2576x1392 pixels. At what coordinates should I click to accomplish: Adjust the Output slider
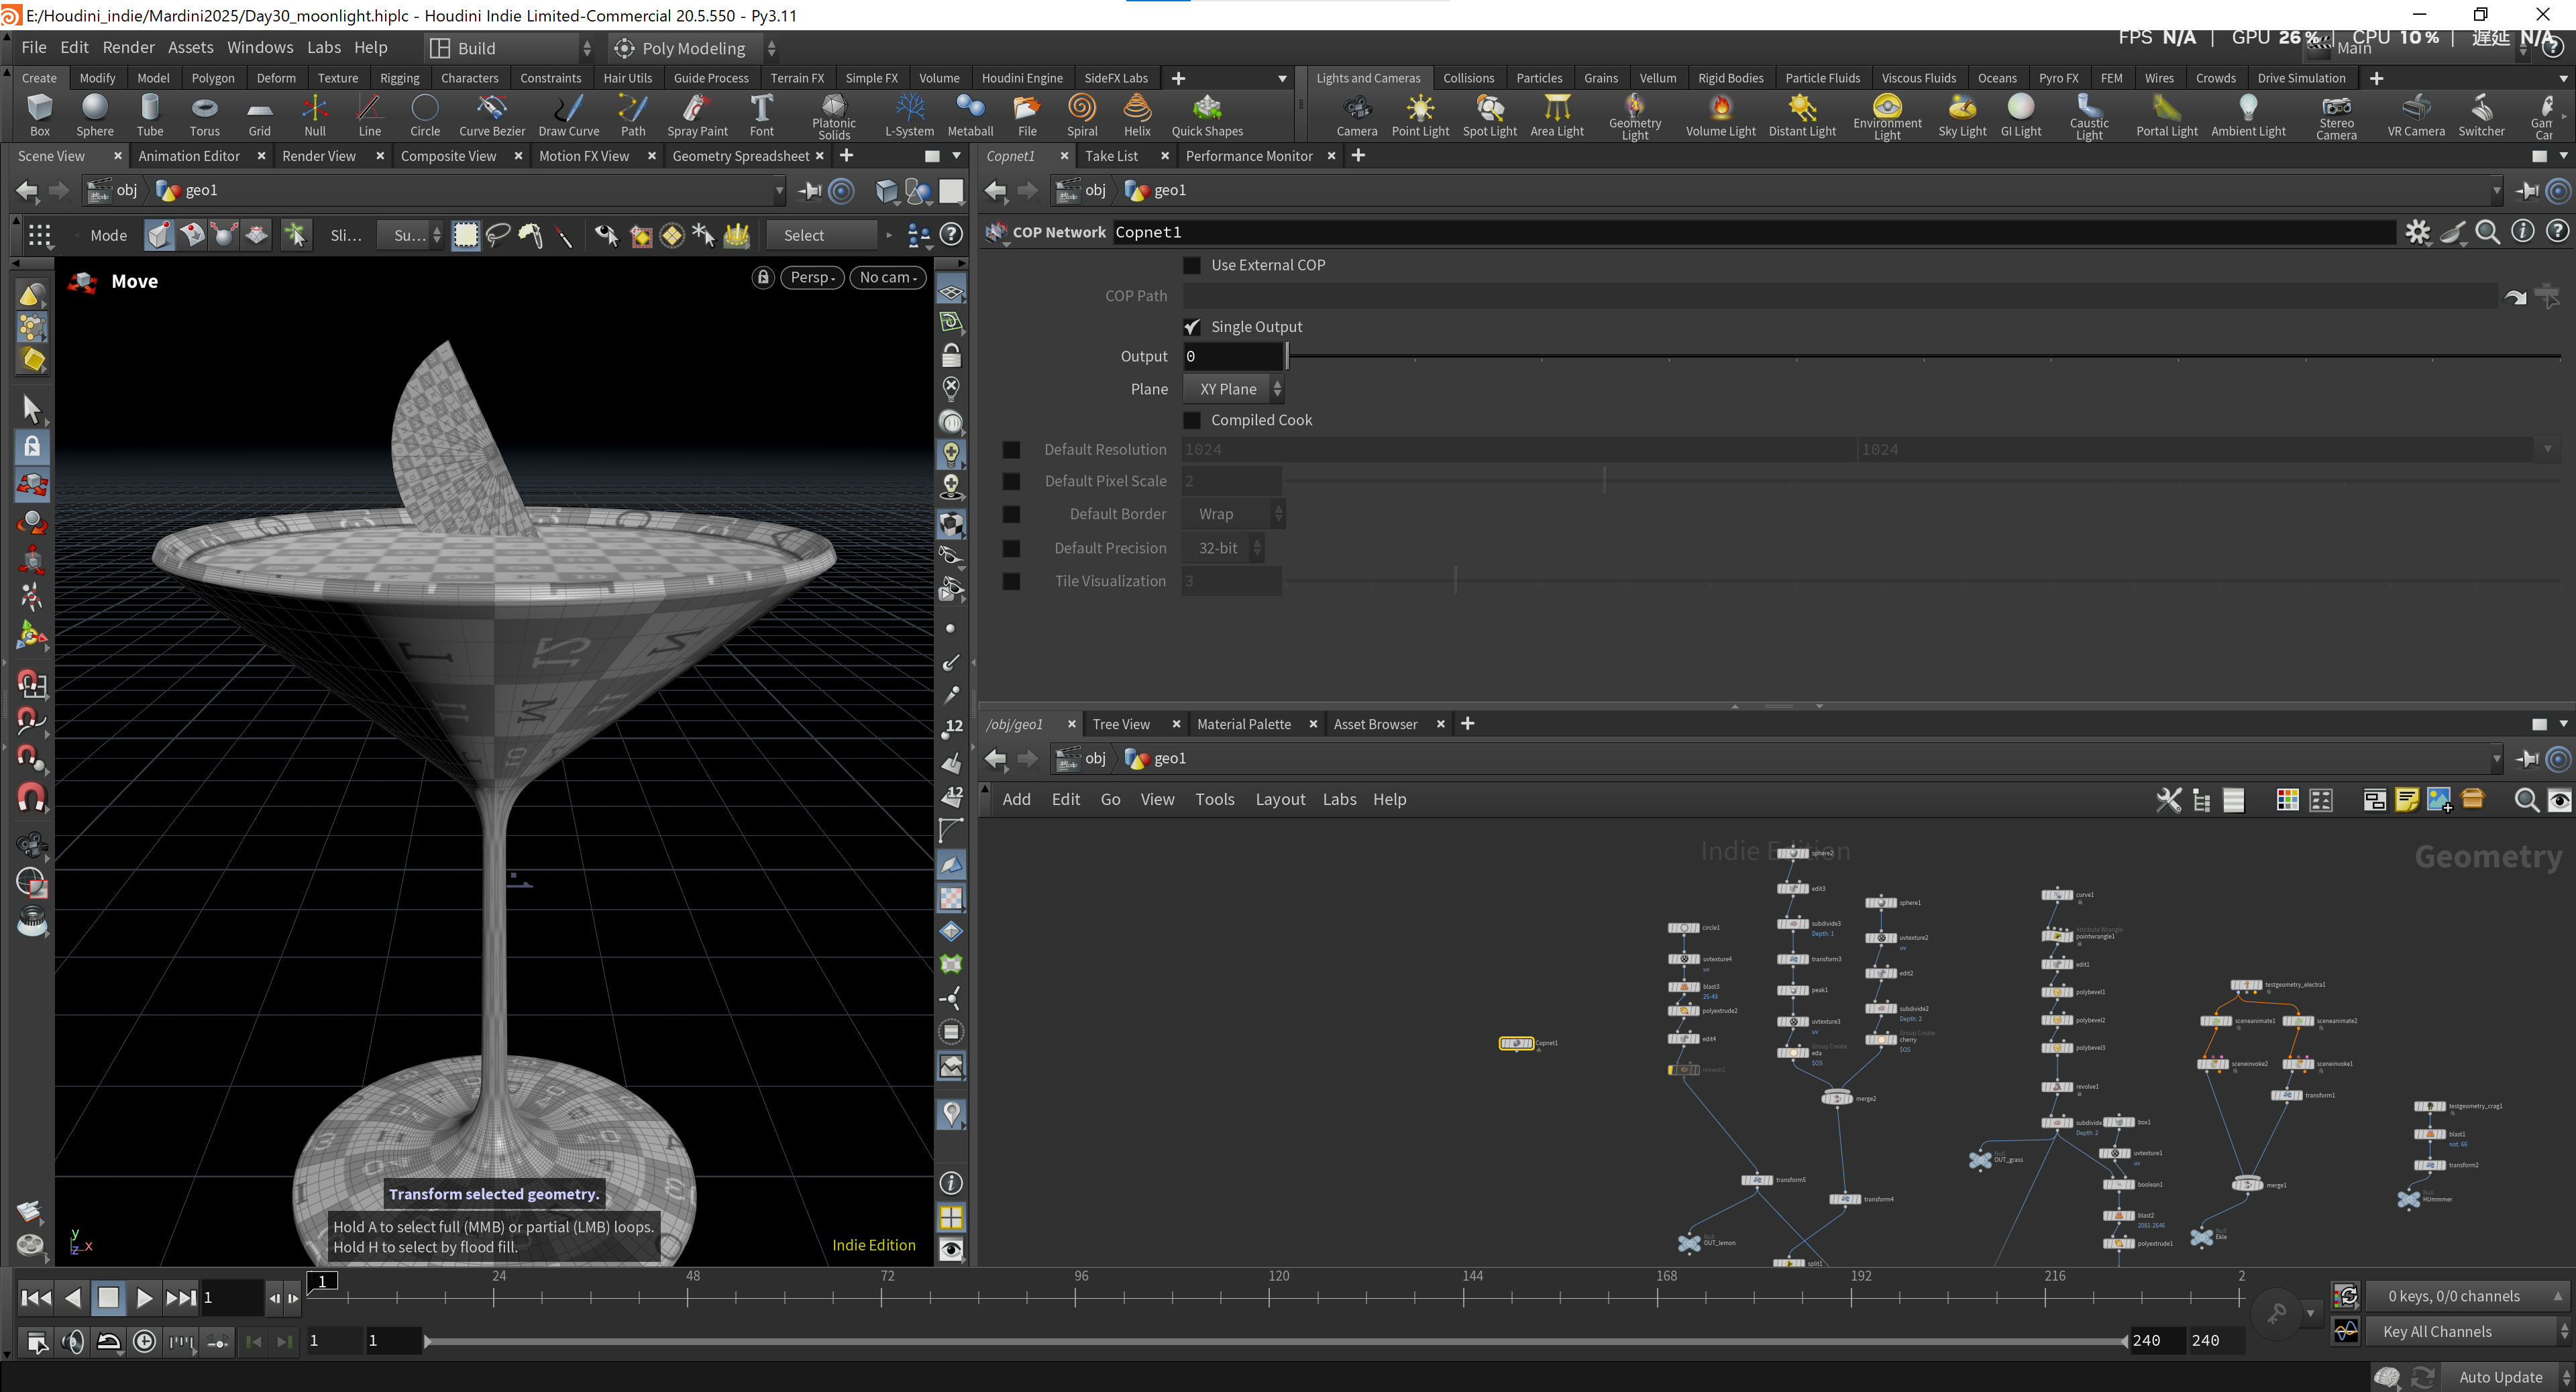point(1923,356)
